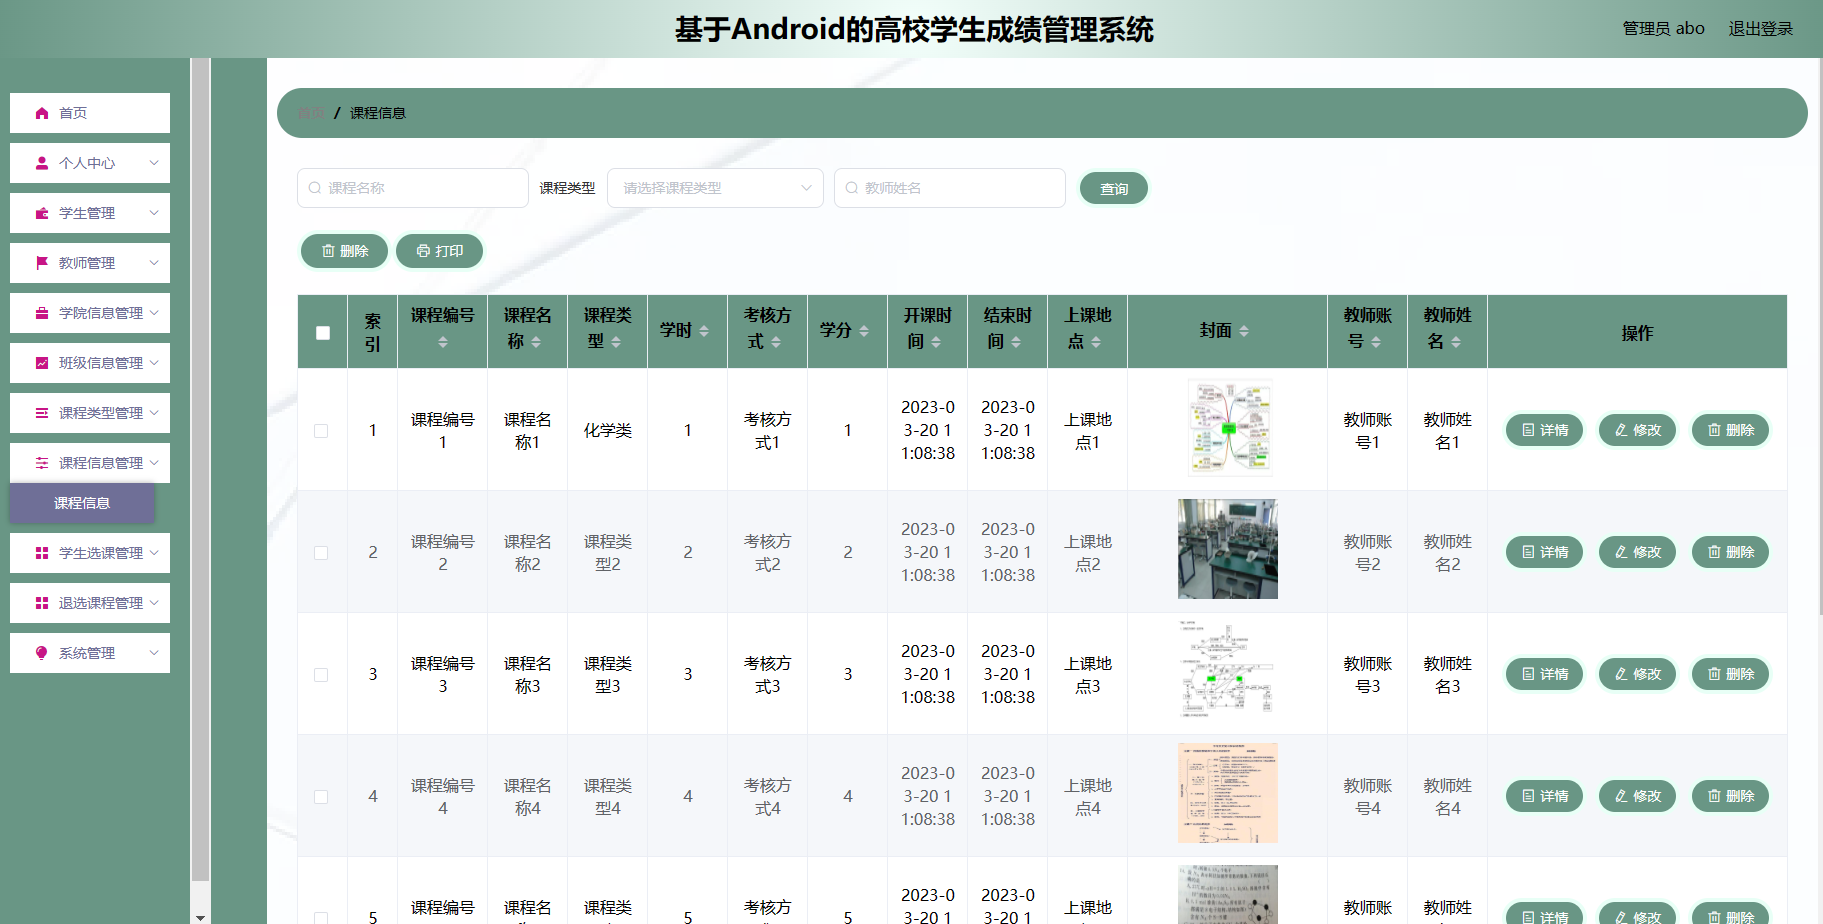Image resolution: width=1823 pixels, height=924 pixels.
Task: Open classroom cover thumbnail in row 2
Action: [1228, 549]
